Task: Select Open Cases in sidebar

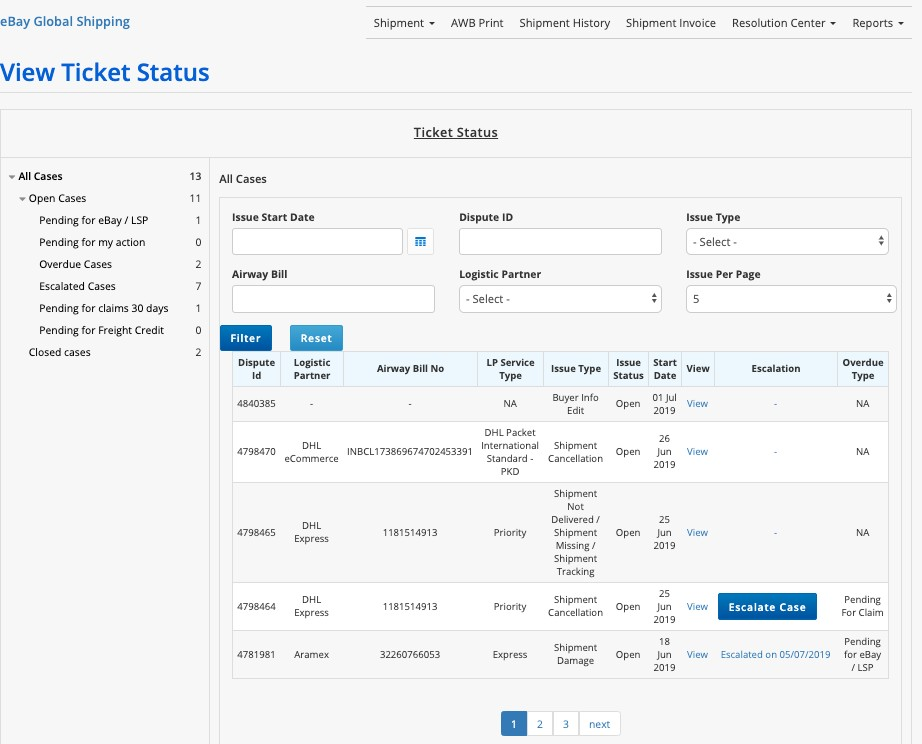Action: click(57, 198)
